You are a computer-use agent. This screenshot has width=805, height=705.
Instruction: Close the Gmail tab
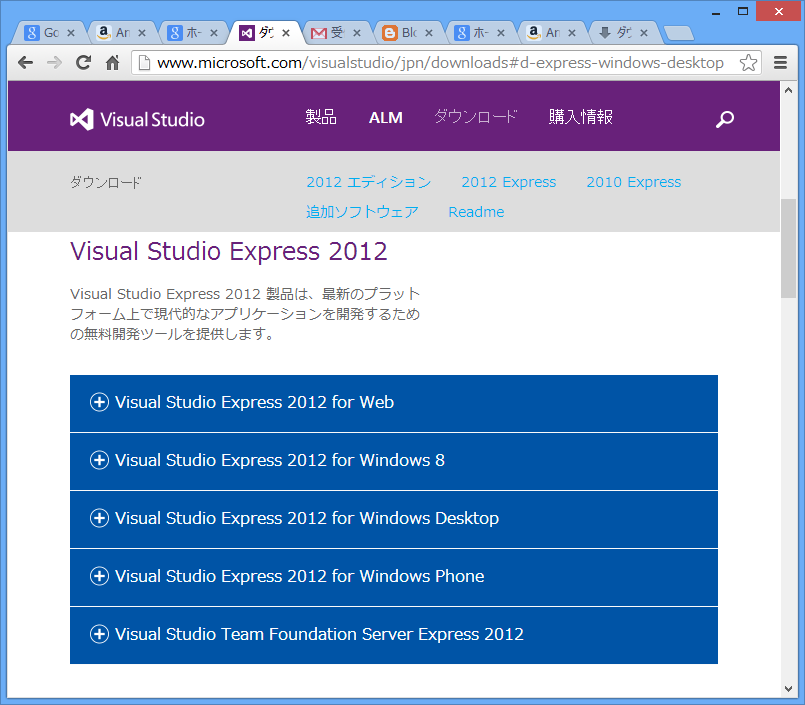pyautogui.click(x=357, y=33)
